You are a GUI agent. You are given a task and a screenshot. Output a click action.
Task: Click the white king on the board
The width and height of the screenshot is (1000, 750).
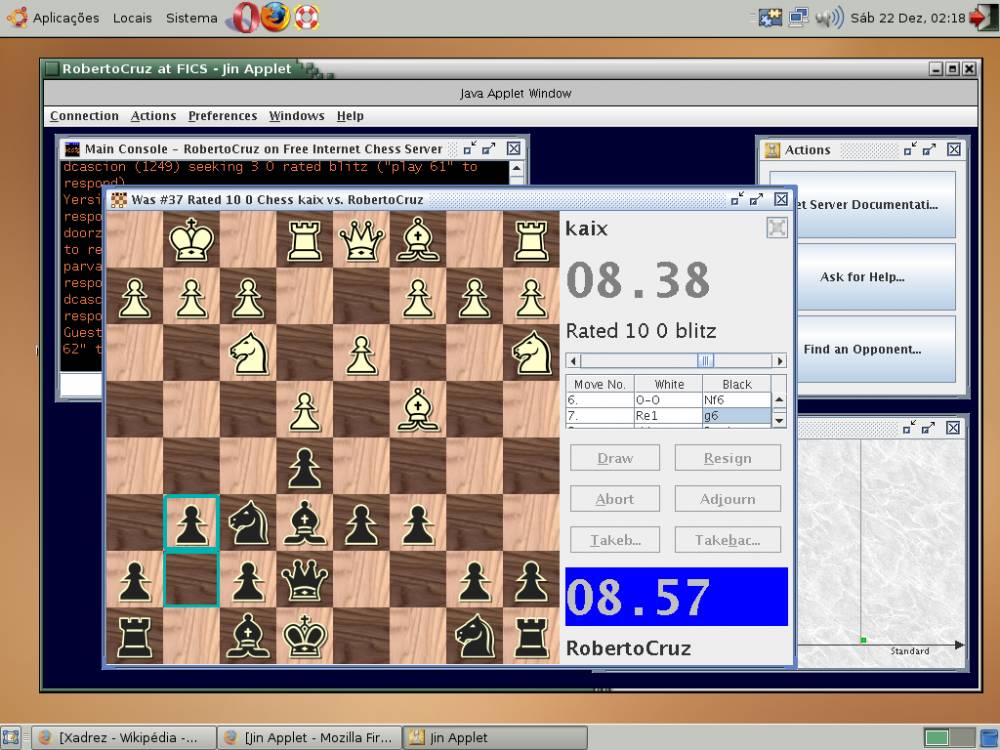[x=191, y=240]
